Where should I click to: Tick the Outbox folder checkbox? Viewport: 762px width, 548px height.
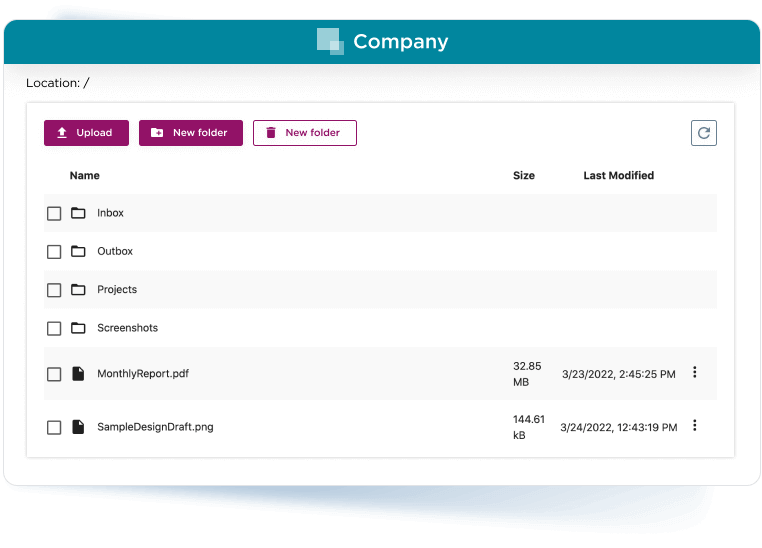tap(54, 252)
